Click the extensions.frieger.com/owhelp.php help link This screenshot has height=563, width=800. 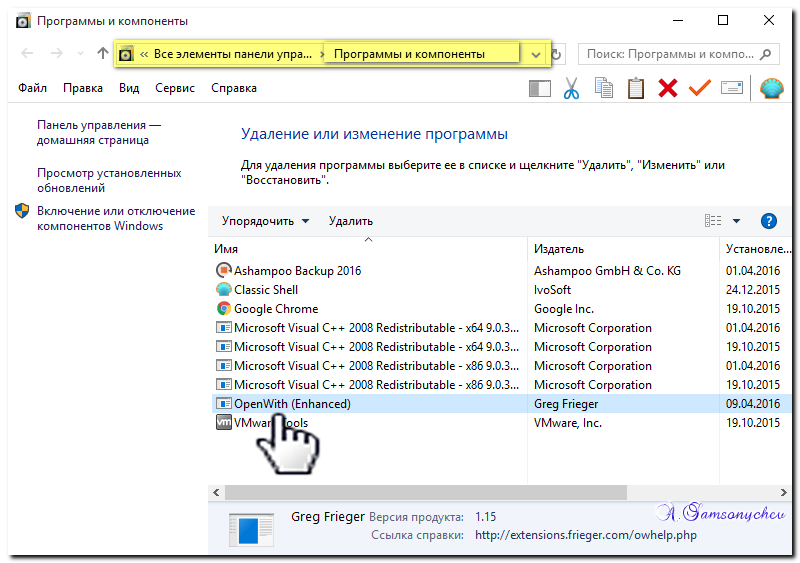(586, 534)
